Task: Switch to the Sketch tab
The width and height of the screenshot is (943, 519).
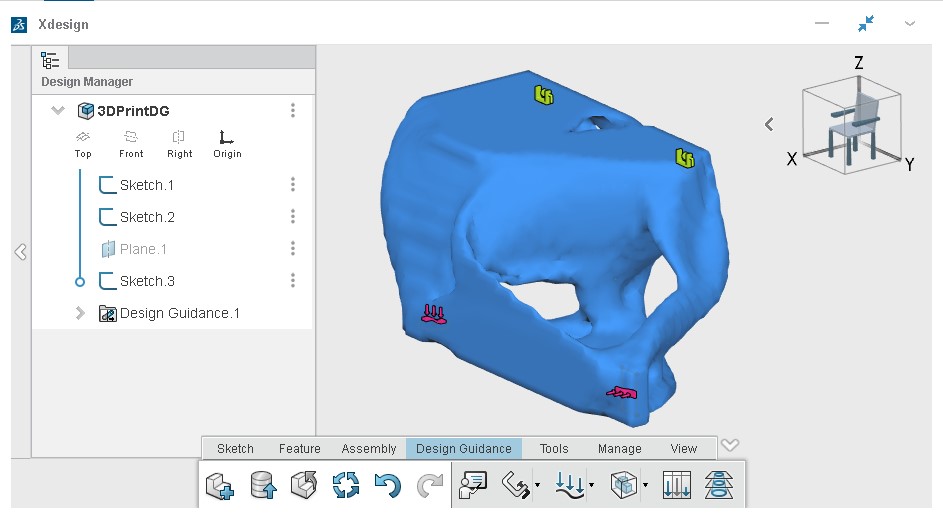Action: (235, 449)
